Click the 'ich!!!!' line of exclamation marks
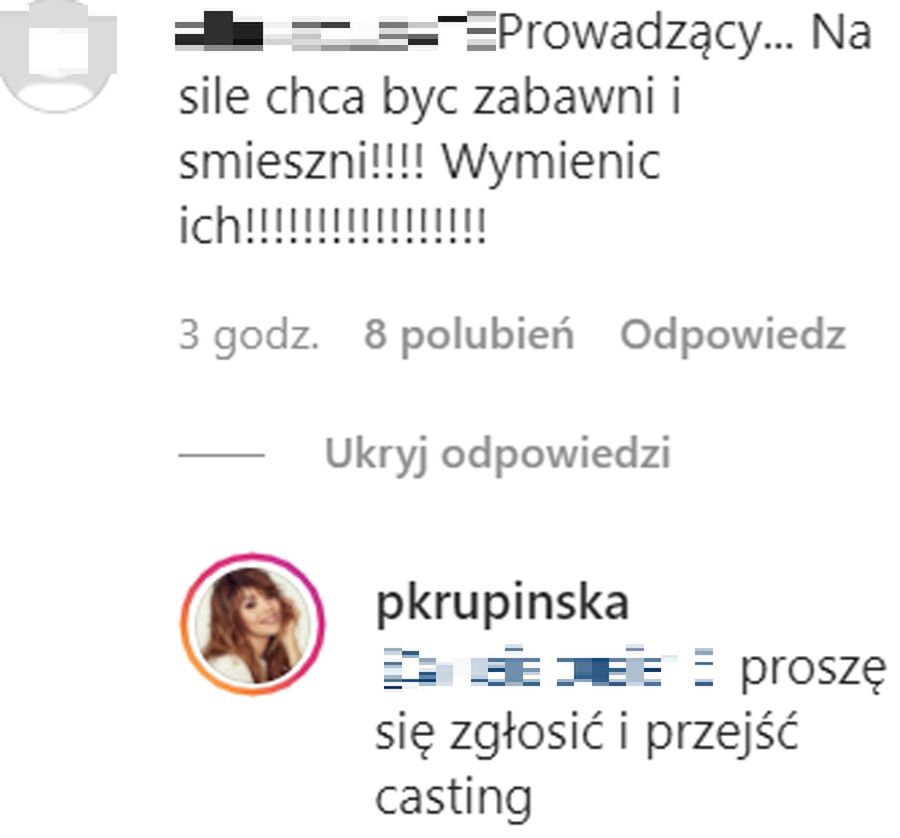 (x=332, y=226)
